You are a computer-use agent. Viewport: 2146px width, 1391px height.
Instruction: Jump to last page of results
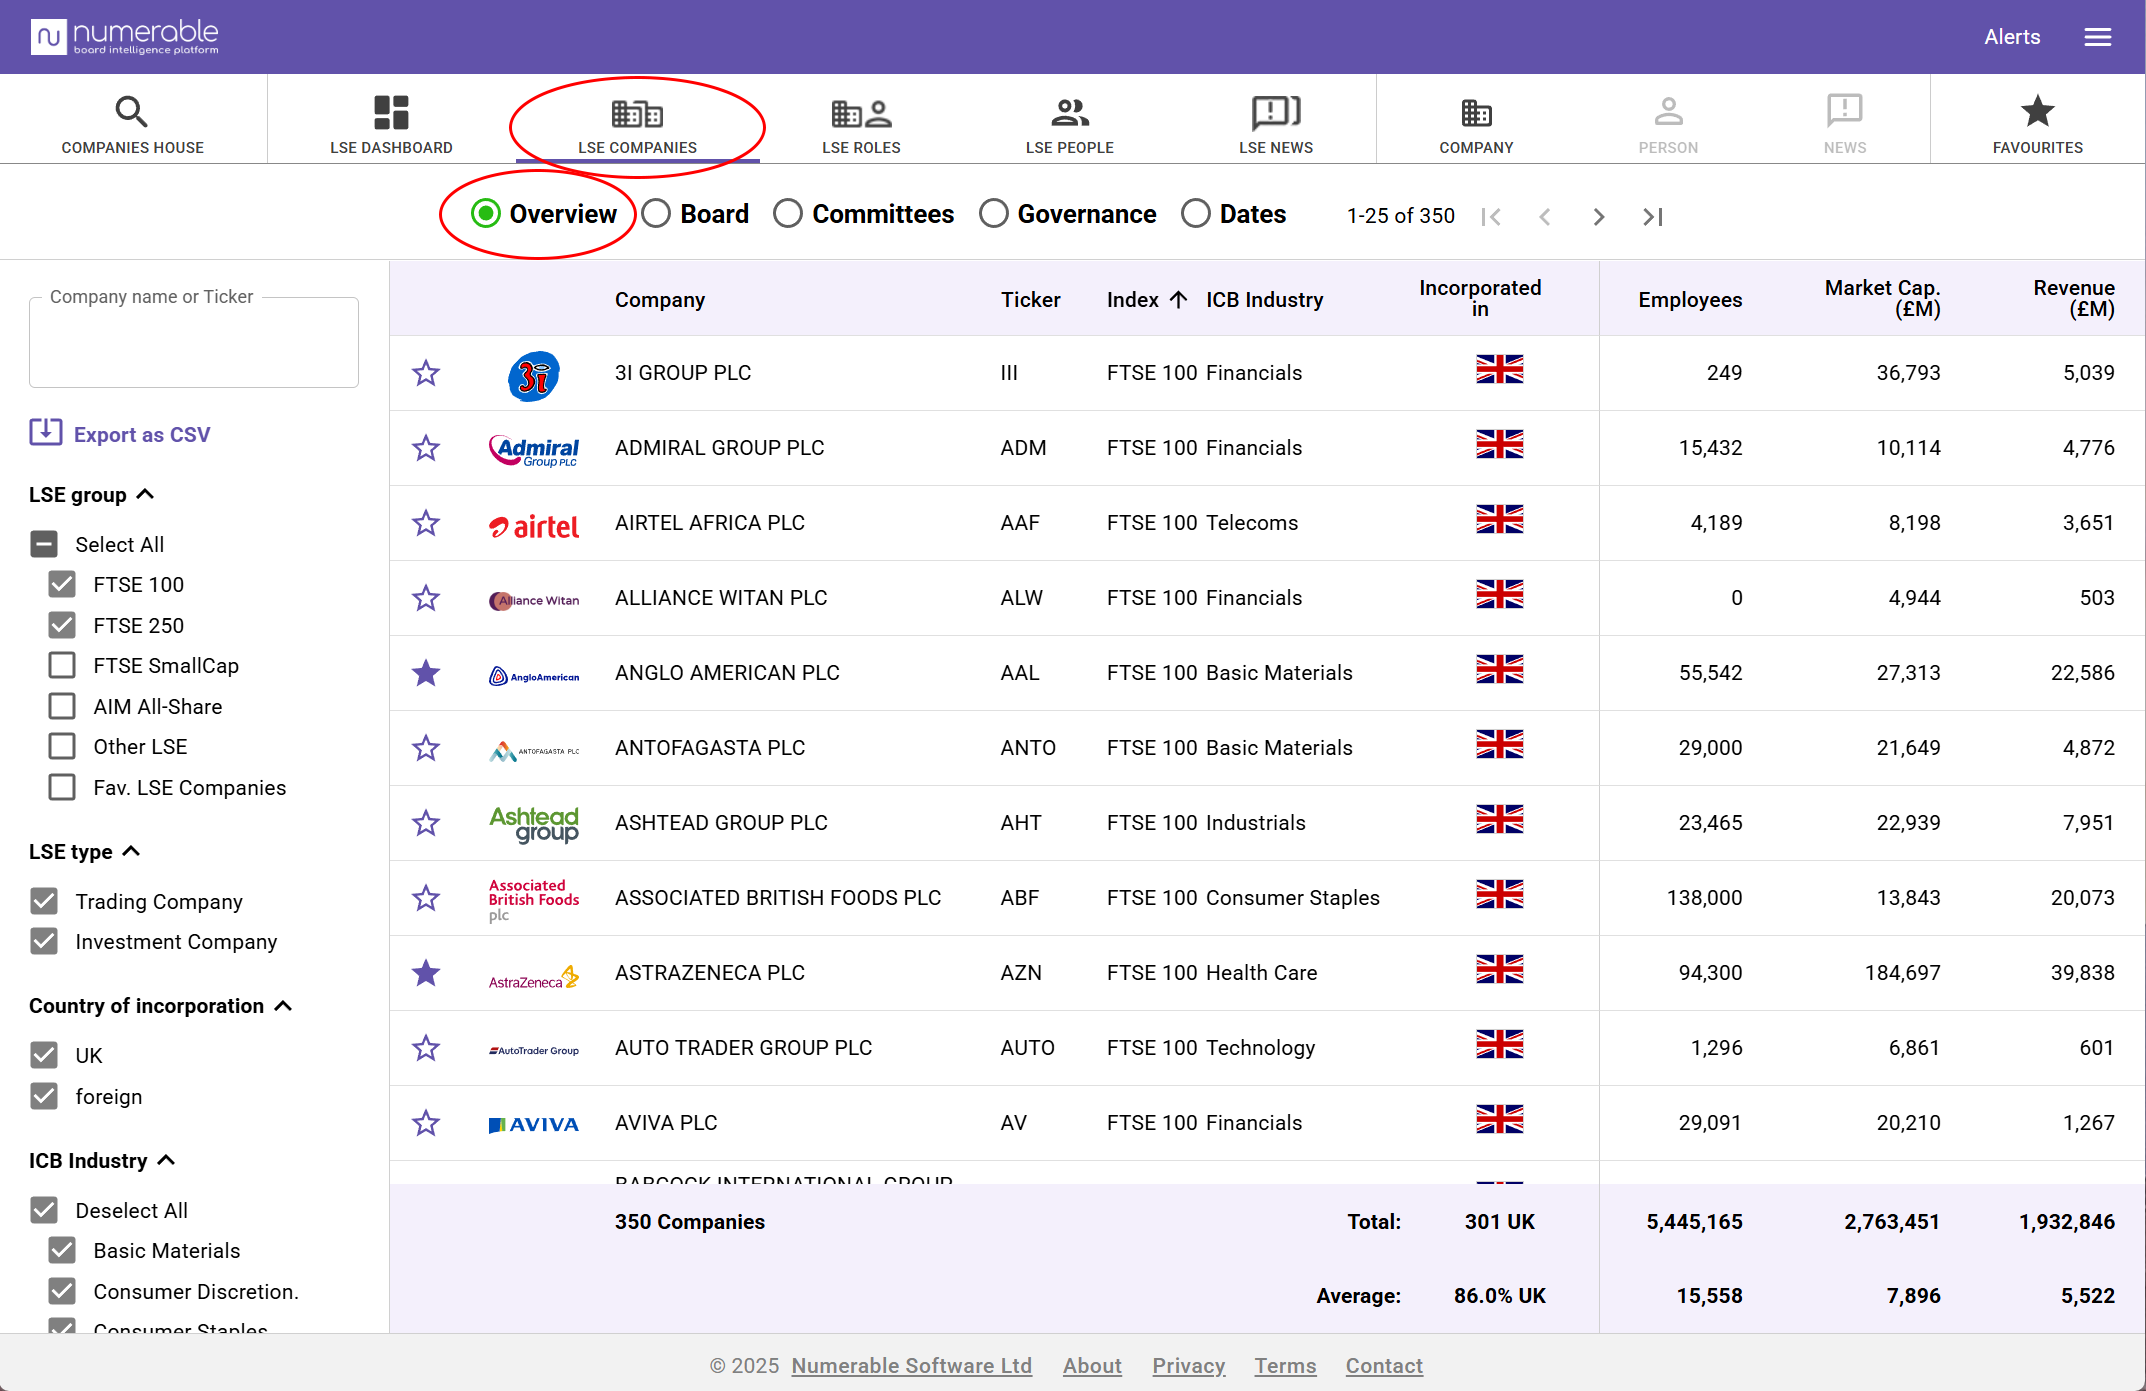coord(1652,216)
